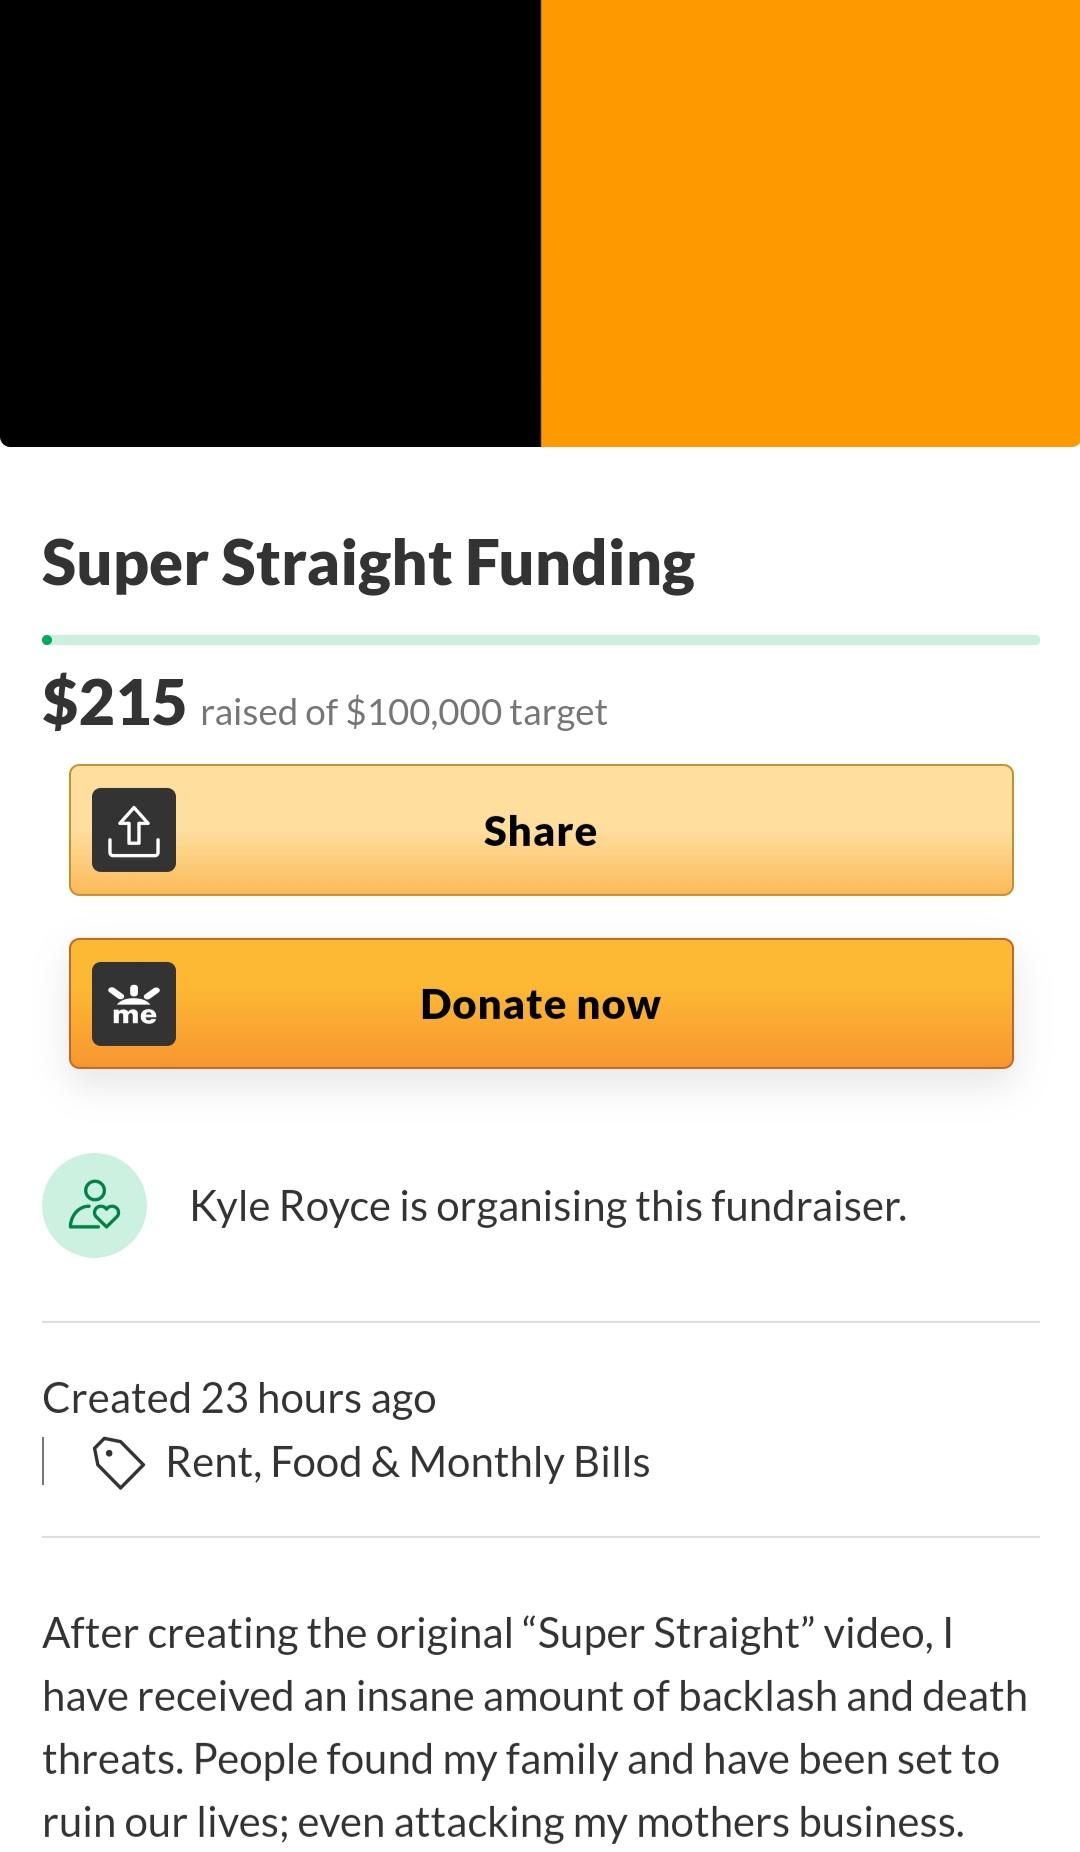
Task: Tap the Share label text
Action: (x=541, y=831)
